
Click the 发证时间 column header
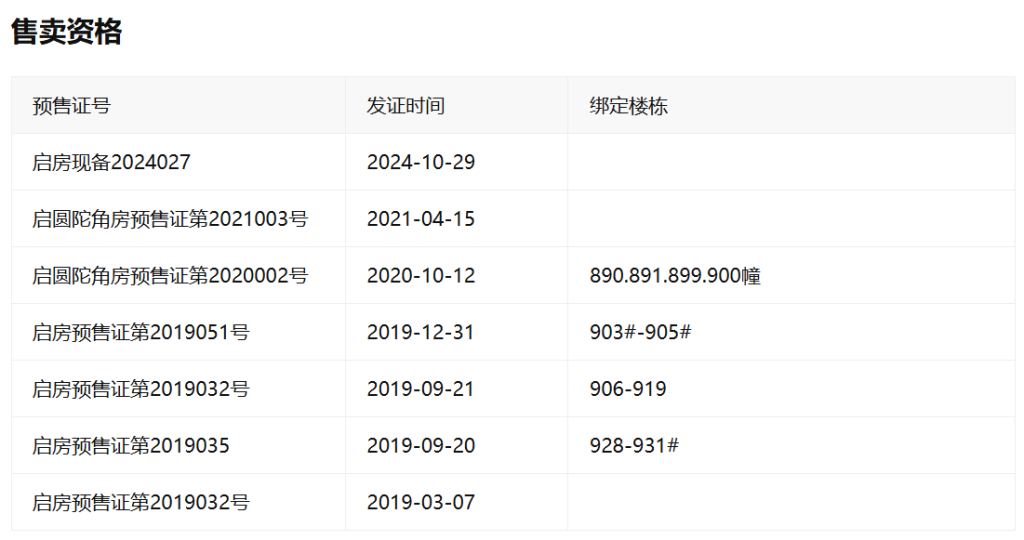(405, 106)
